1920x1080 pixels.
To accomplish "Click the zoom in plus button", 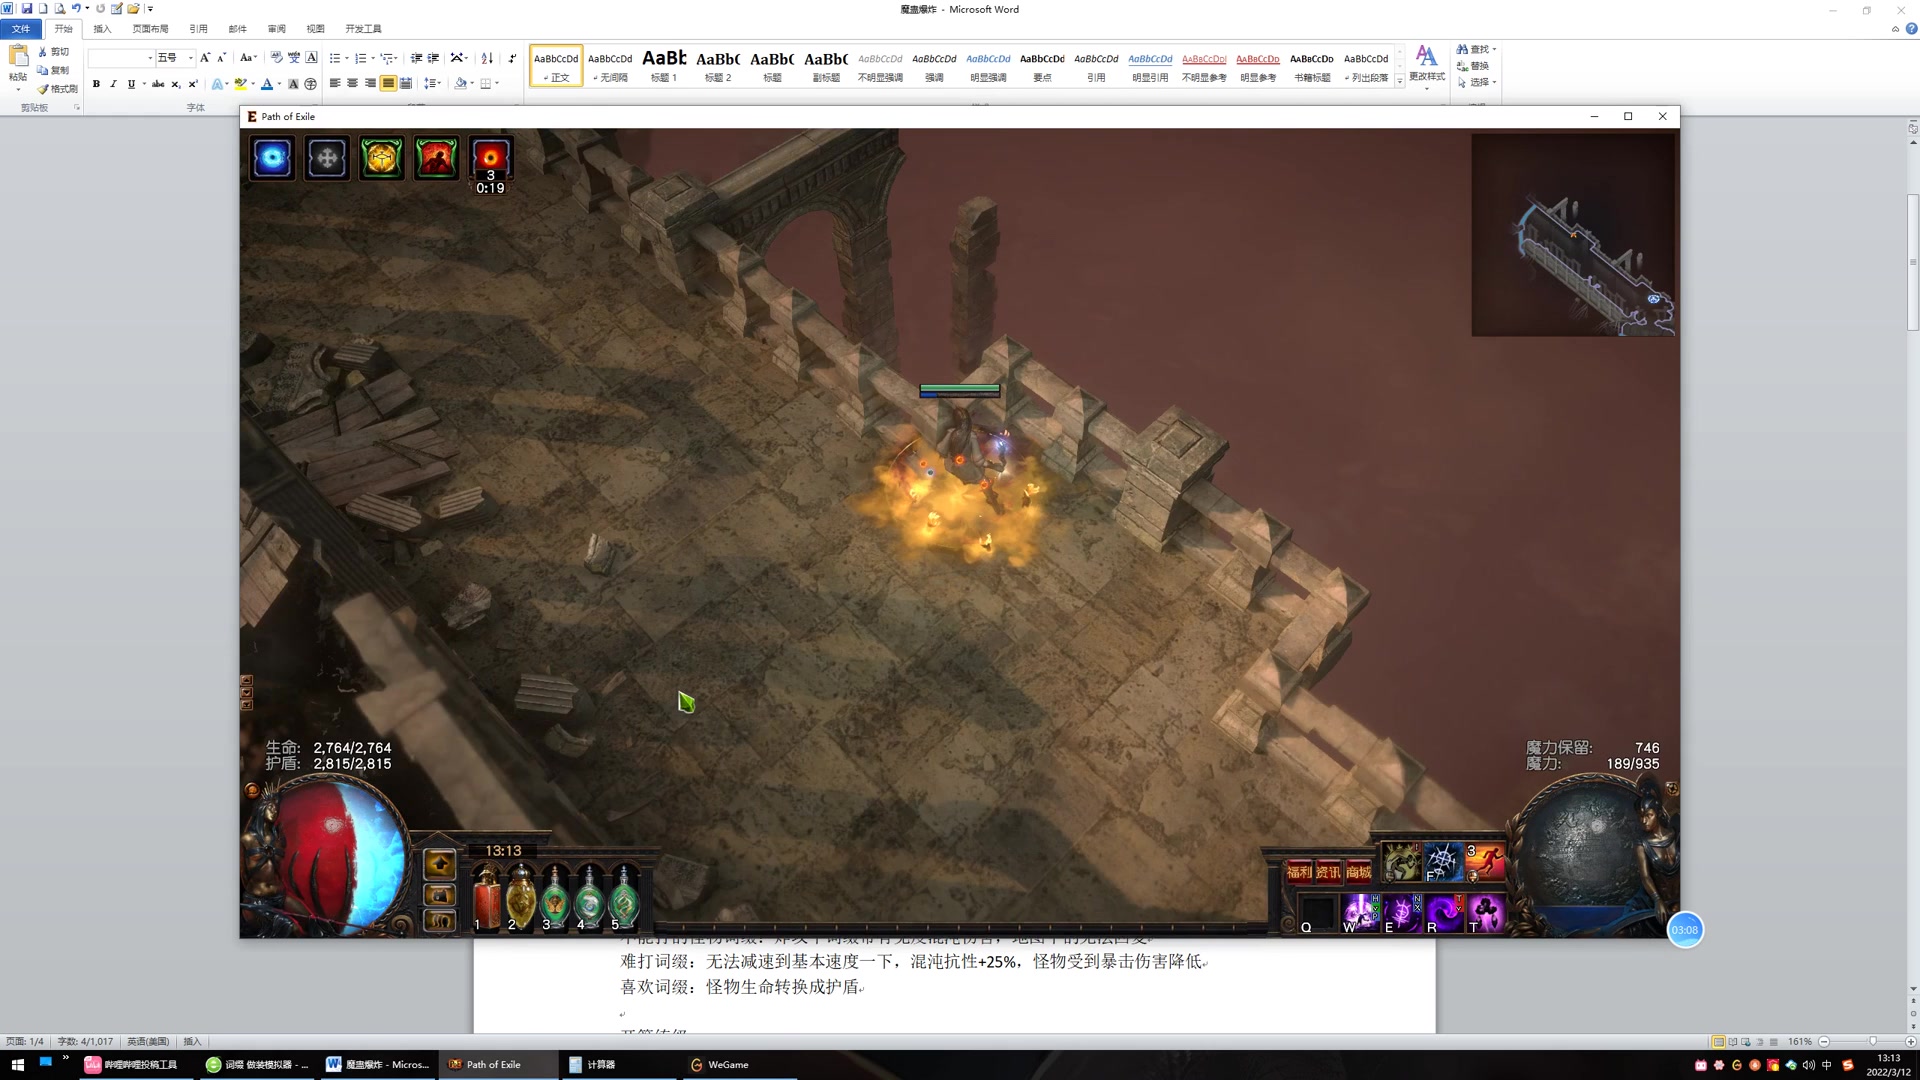I will coord(1911,1042).
